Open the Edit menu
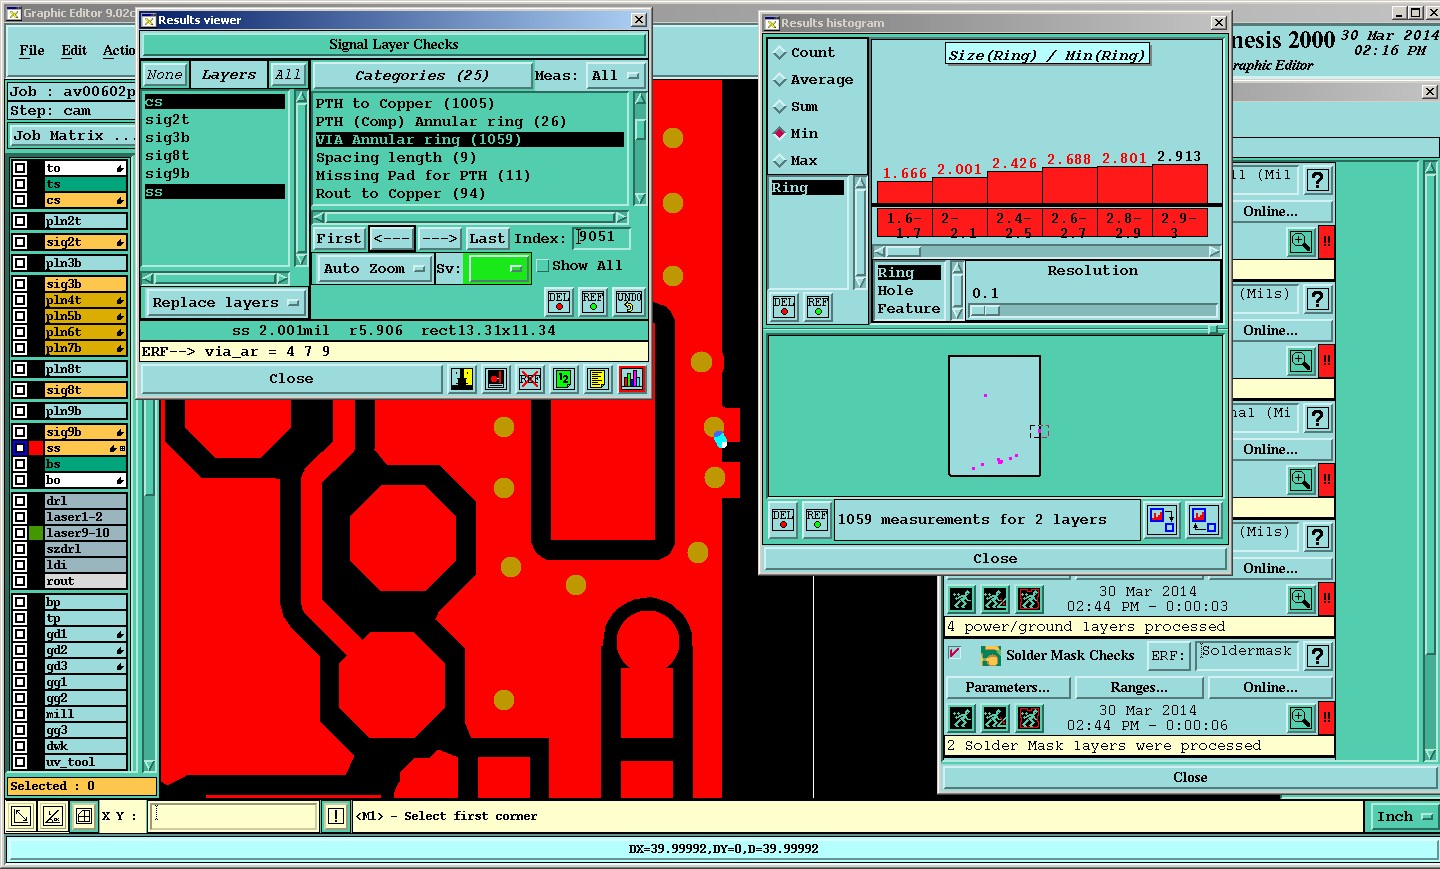The width and height of the screenshot is (1440, 869). click(74, 50)
